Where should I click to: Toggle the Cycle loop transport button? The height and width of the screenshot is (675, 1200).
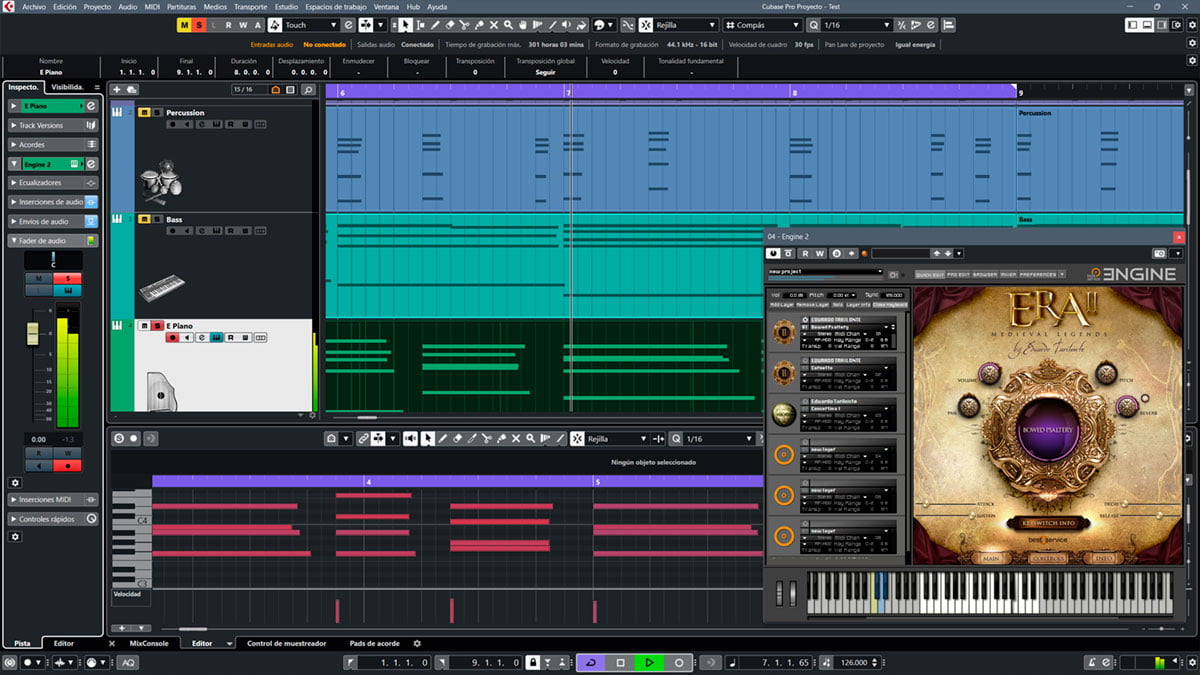point(591,662)
